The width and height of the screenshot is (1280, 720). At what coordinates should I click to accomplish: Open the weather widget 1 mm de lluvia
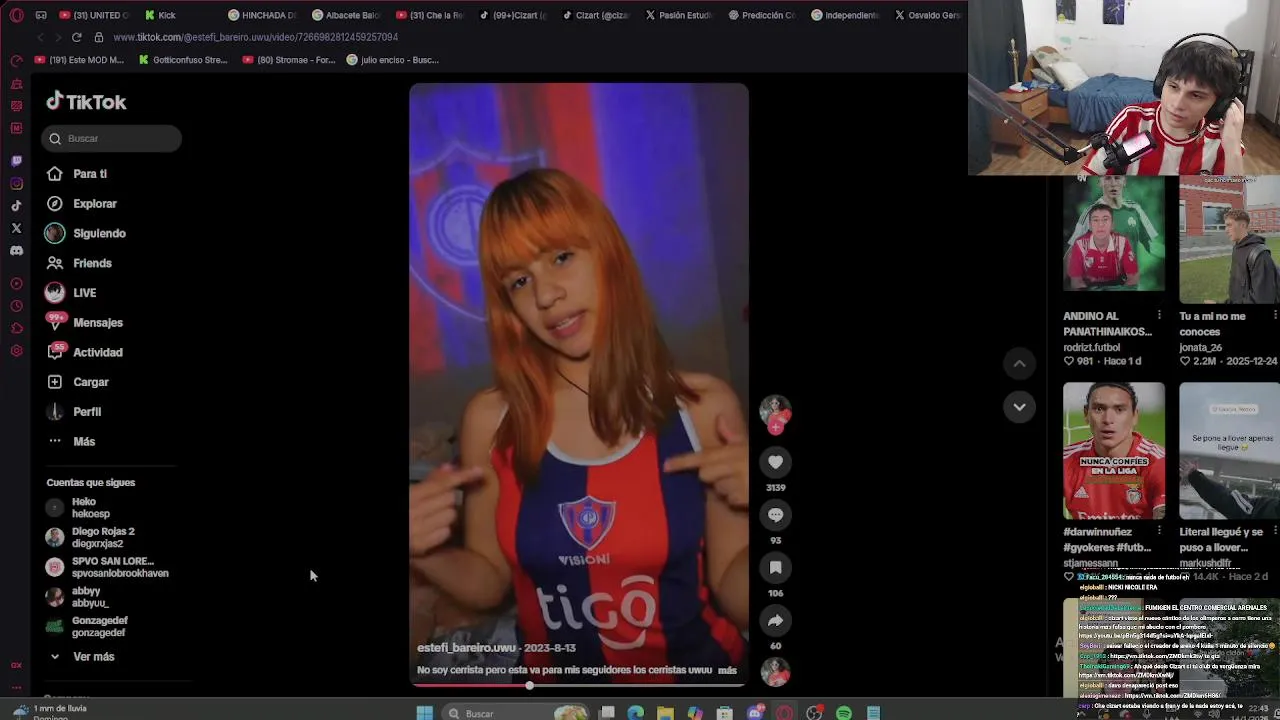47,711
